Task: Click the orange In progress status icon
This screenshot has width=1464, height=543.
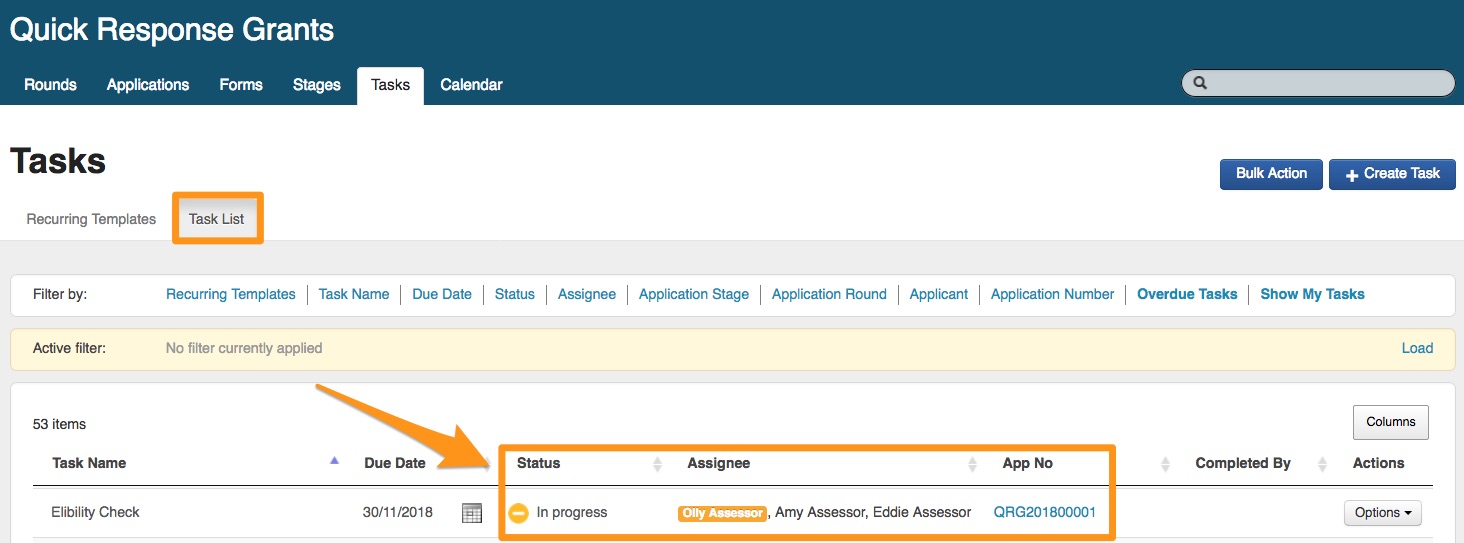Action: click(518, 513)
